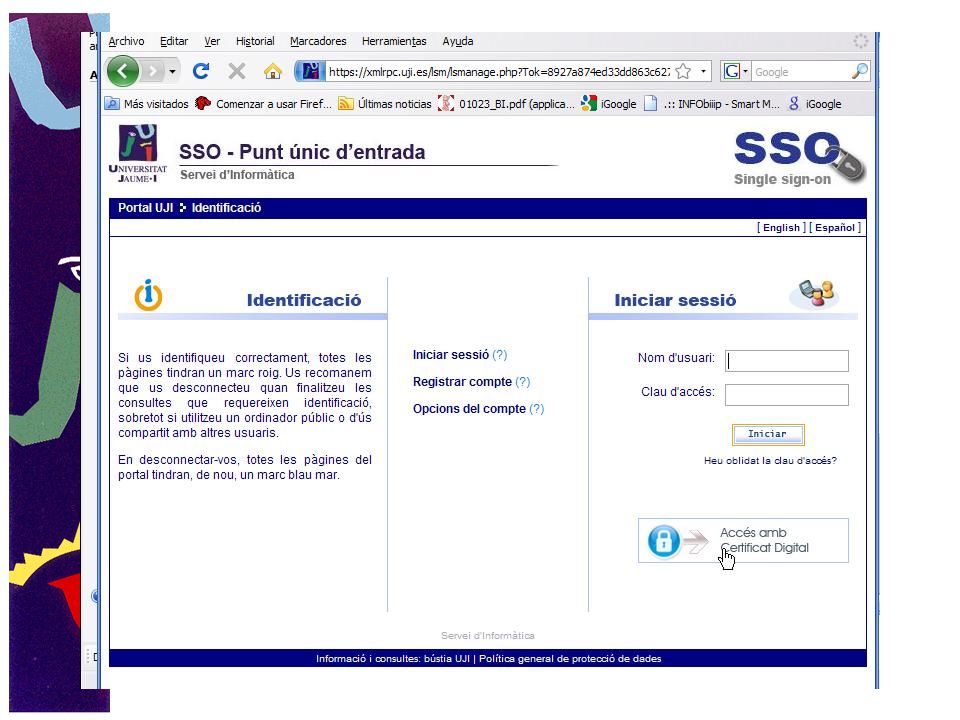Reload the page with the refresh icon
Viewport: 960px width, 720px height.
click(x=201, y=72)
